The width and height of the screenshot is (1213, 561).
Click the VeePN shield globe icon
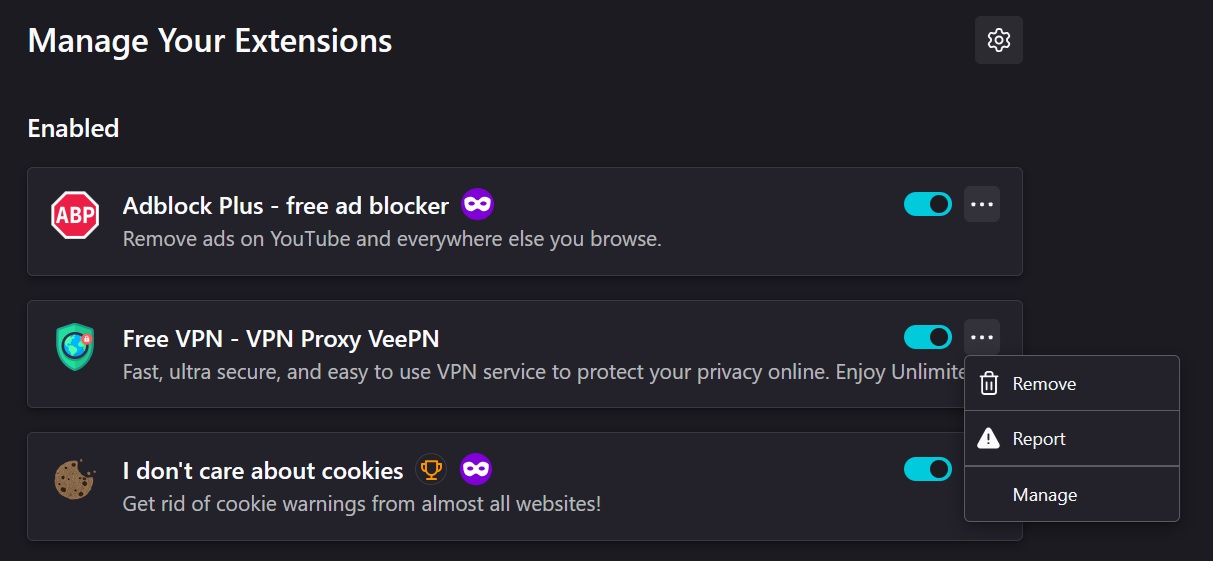point(75,347)
